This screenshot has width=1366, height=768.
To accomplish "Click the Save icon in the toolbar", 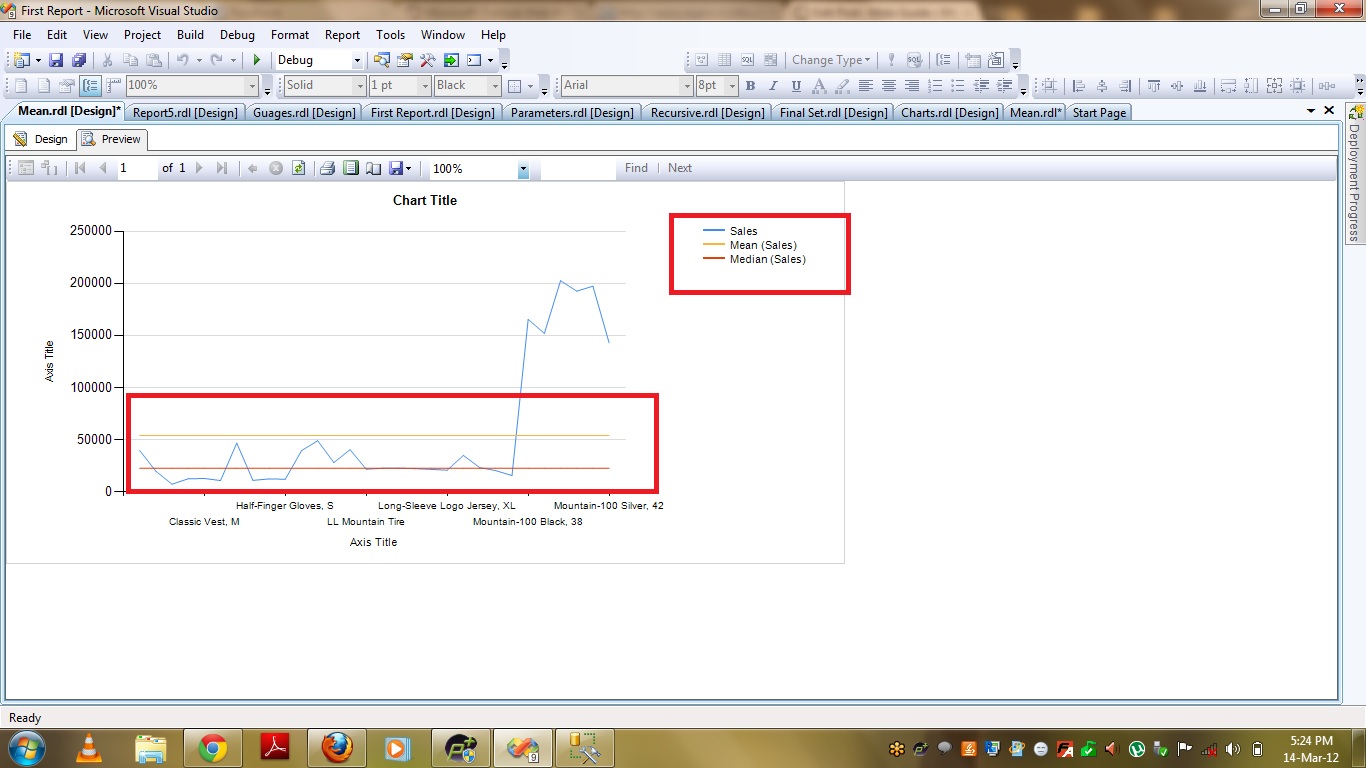I will (56, 61).
